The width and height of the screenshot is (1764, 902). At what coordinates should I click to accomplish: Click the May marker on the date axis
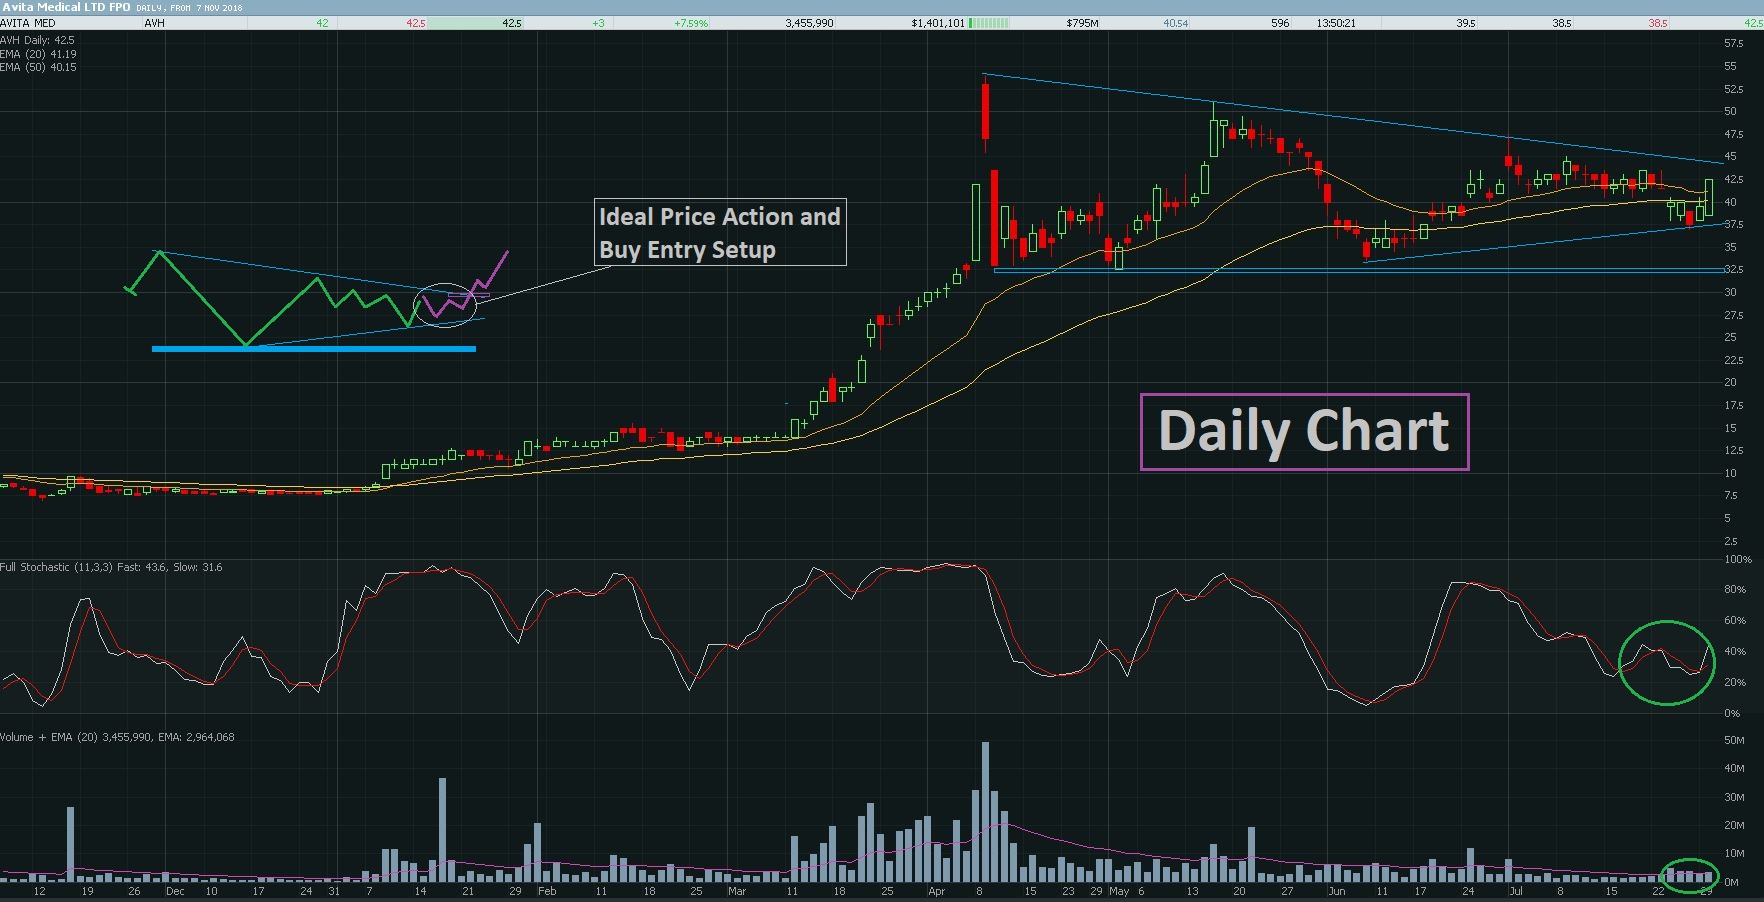click(x=1119, y=891)
